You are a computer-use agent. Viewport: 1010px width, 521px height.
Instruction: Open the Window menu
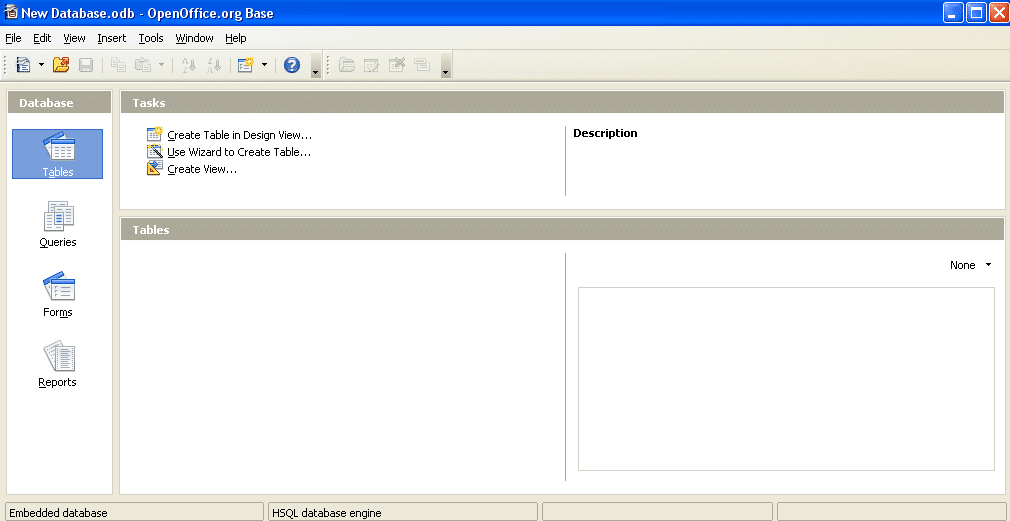click(194, 38)
